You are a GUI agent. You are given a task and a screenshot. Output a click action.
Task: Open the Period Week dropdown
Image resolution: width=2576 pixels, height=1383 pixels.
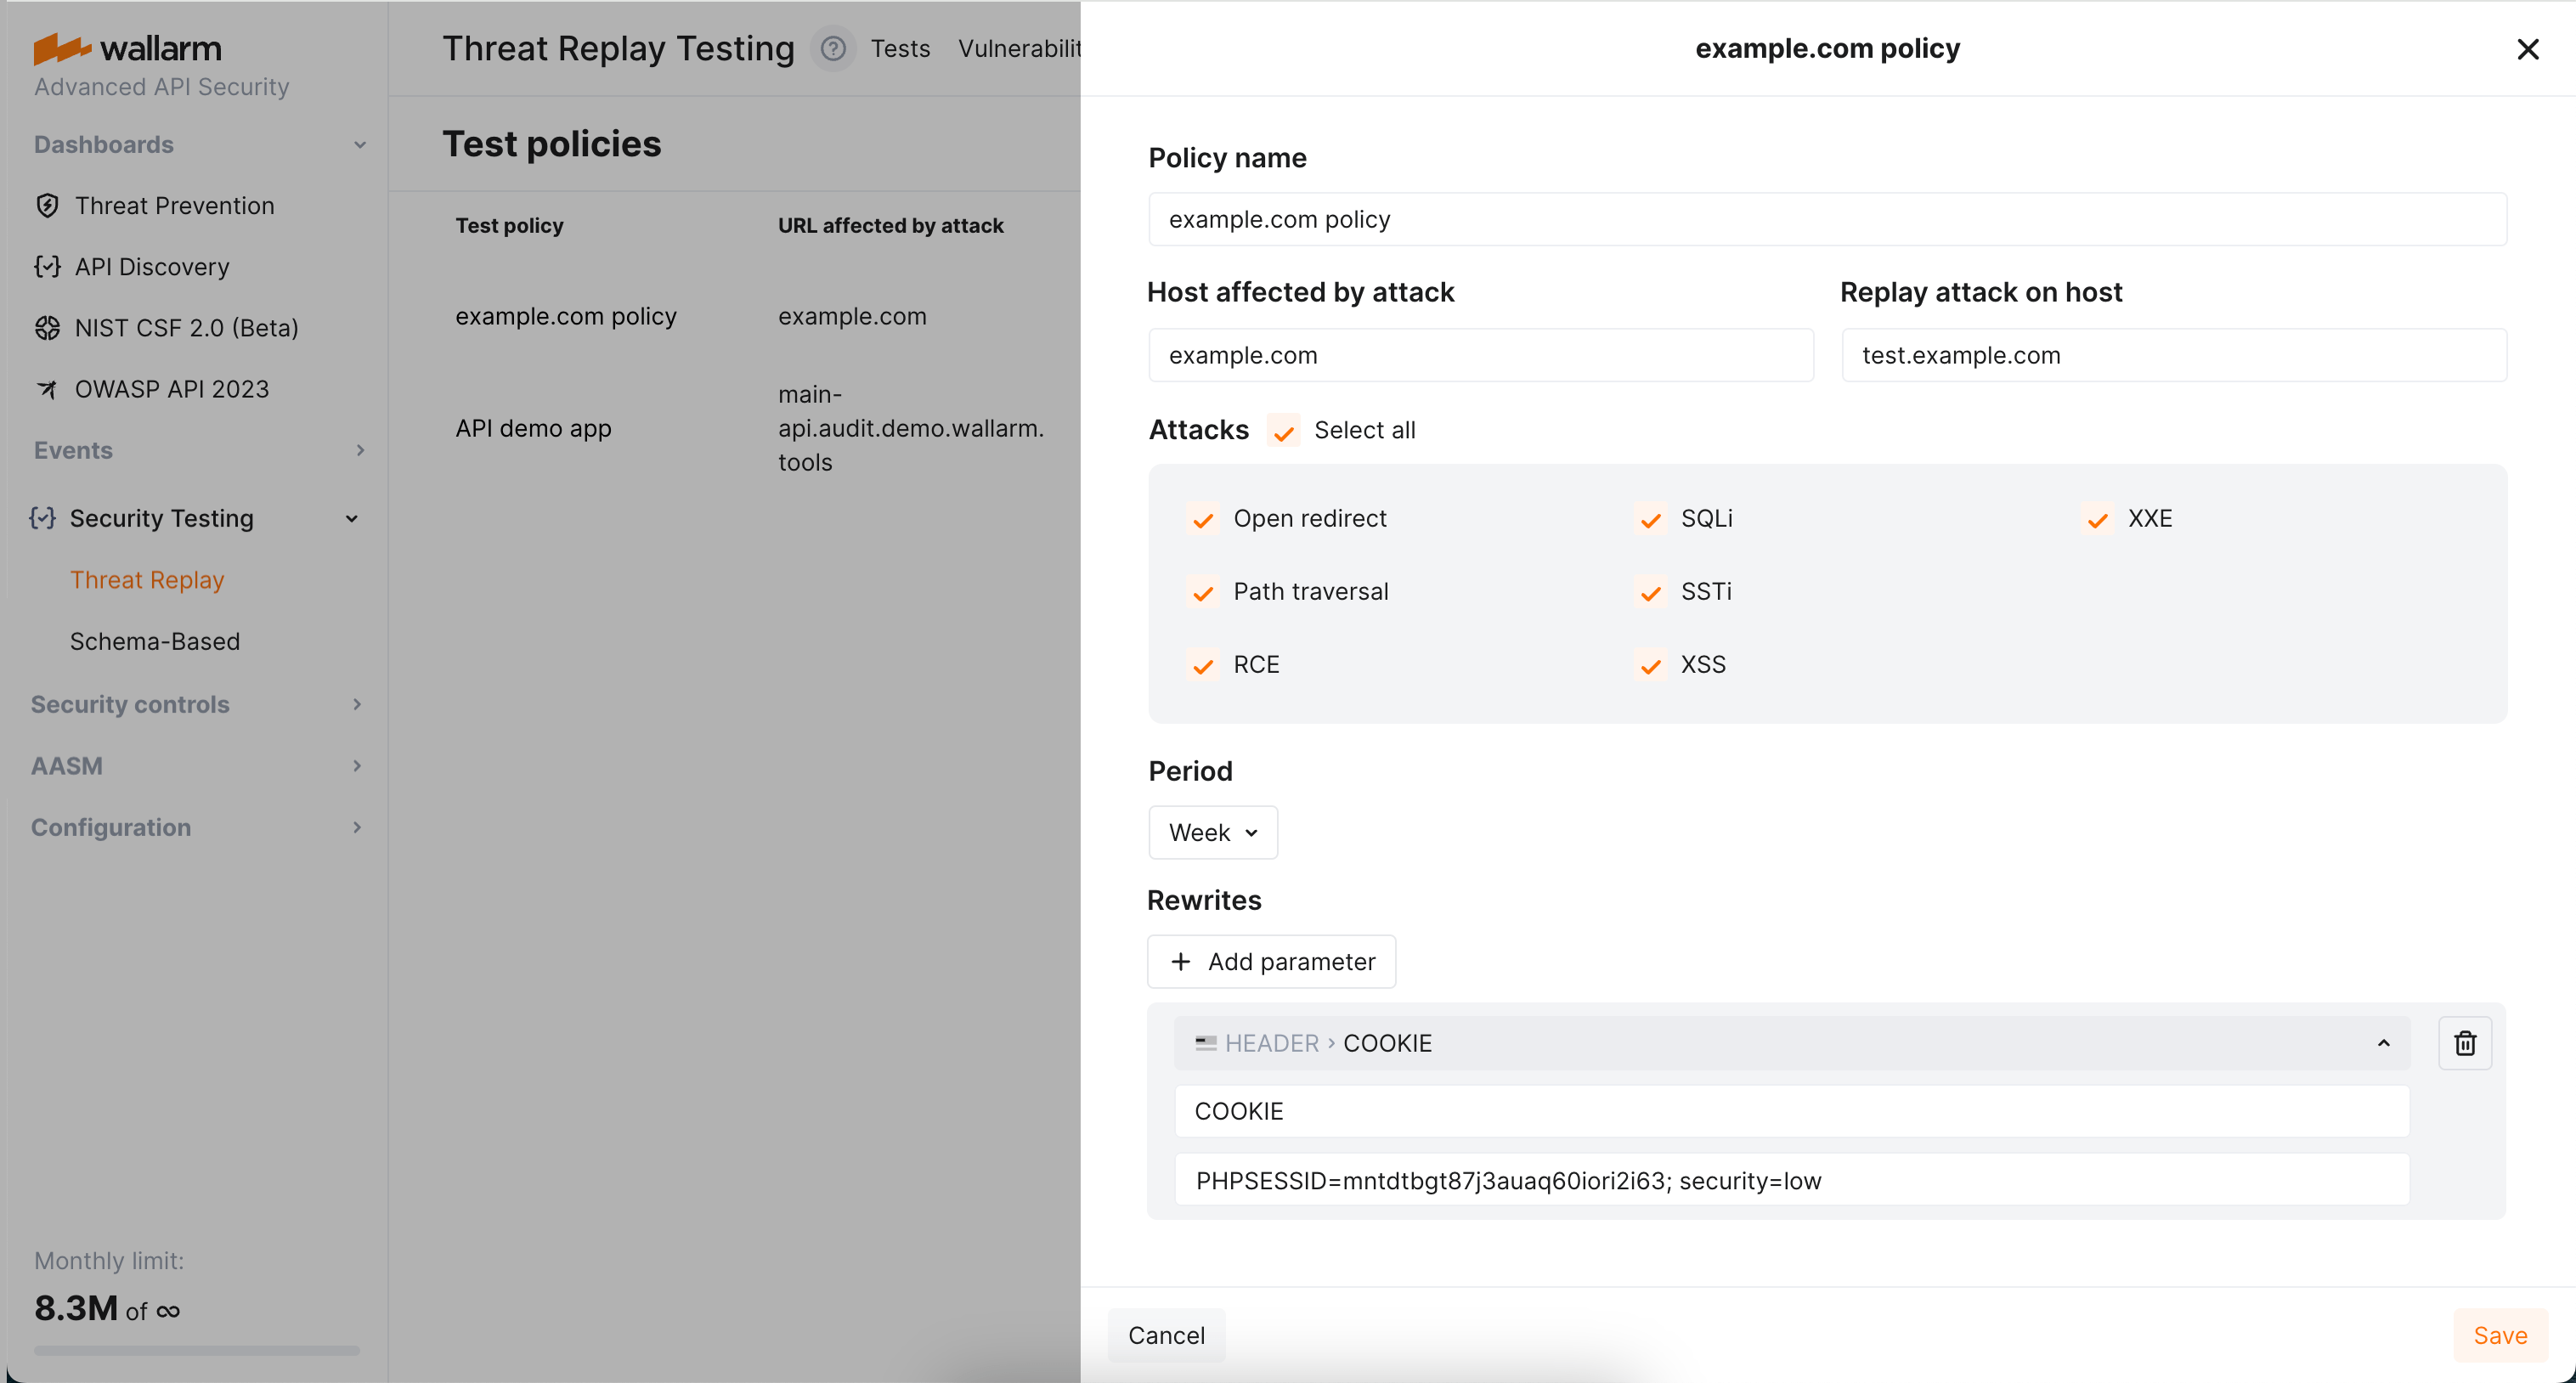coord(1212,832)
